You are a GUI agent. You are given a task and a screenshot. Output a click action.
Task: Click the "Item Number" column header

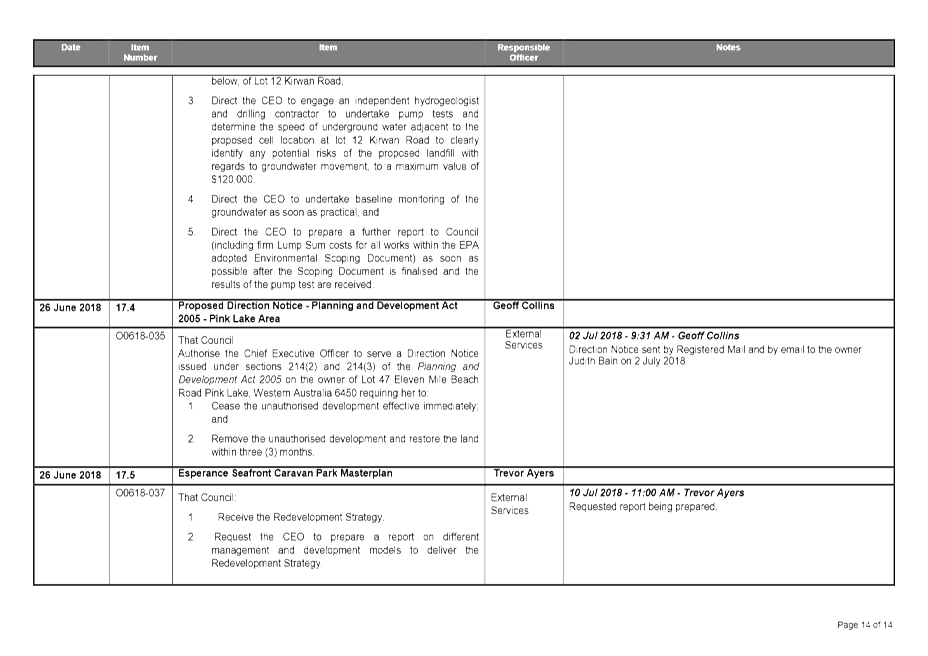coord(140,53)
